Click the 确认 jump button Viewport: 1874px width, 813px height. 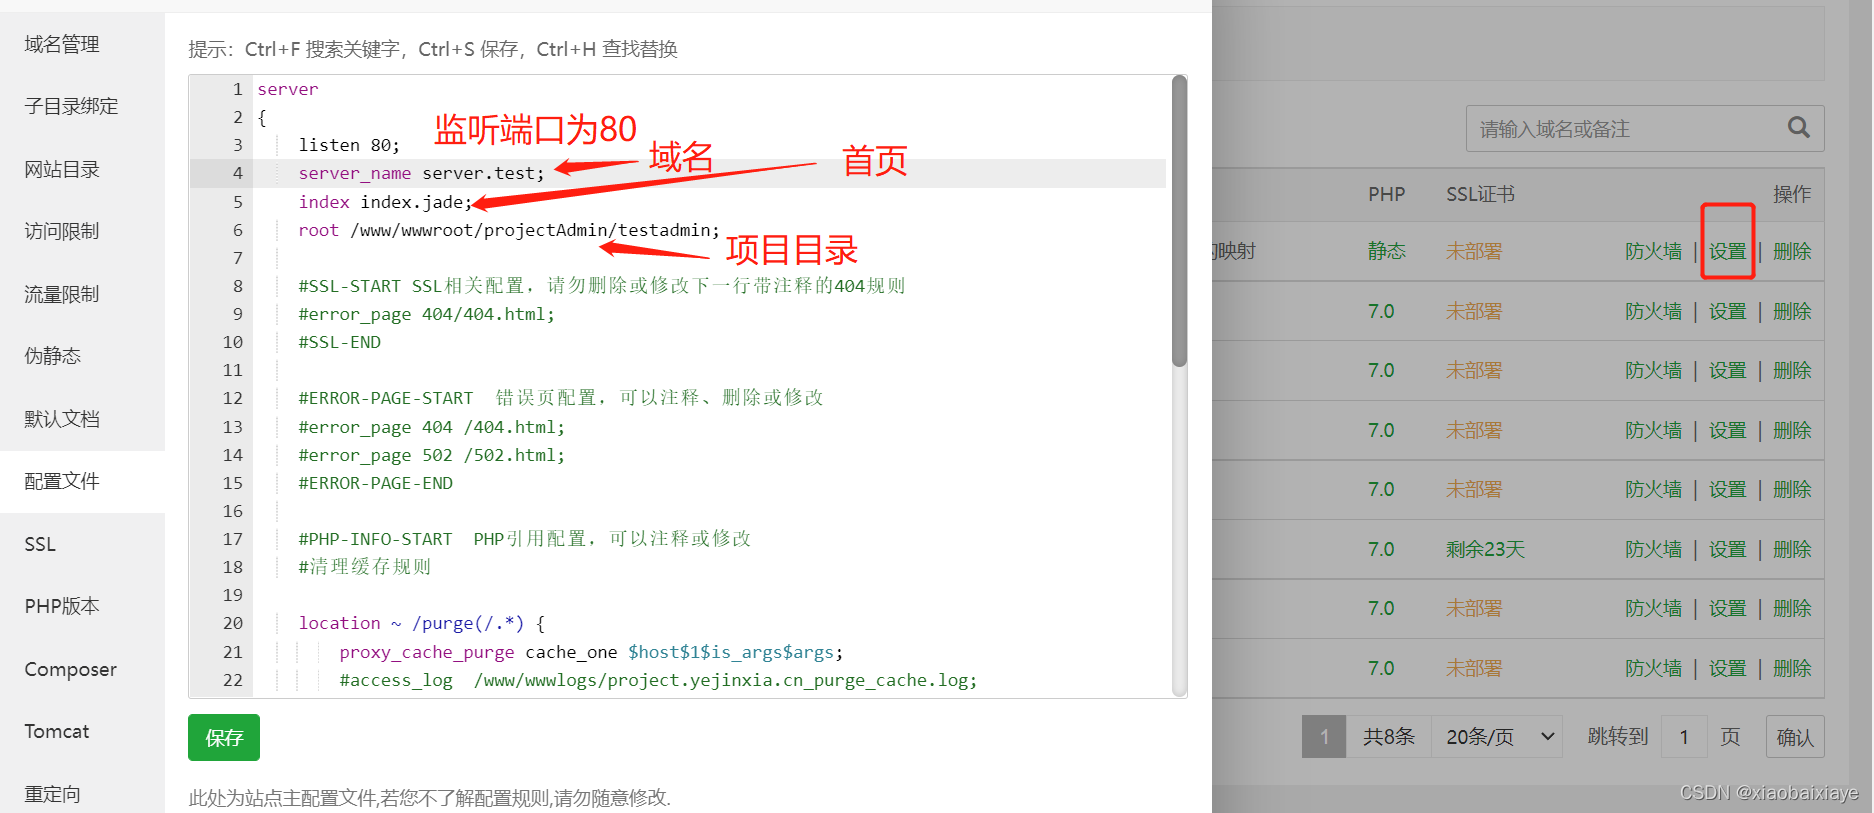(1795, 737)
